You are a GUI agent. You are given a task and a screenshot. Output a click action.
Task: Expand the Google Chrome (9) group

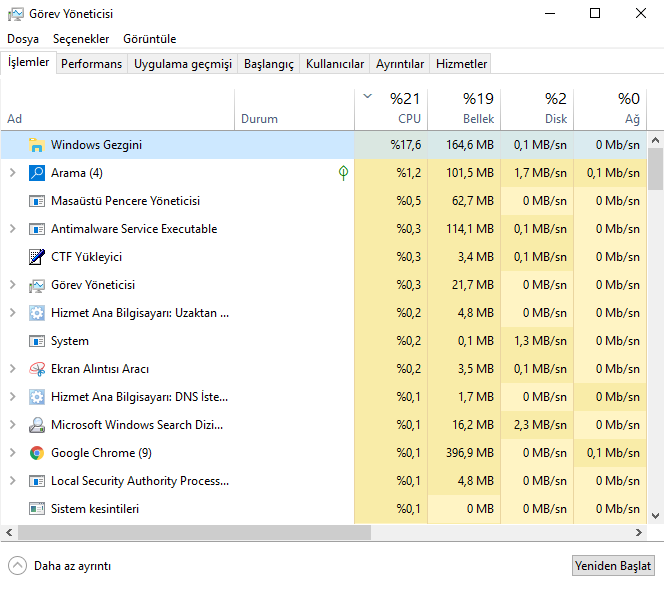coord(13,452)
